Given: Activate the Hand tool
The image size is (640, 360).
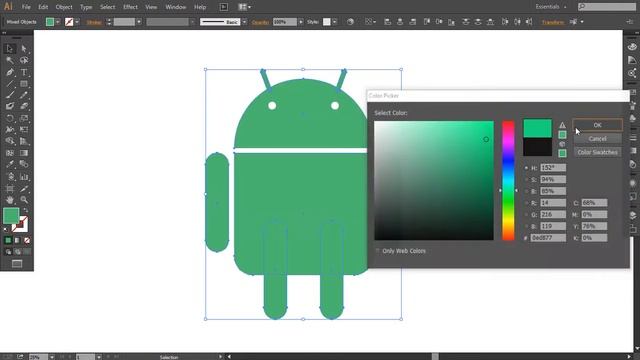Looking at the screenshot, I should click(10, 200).
